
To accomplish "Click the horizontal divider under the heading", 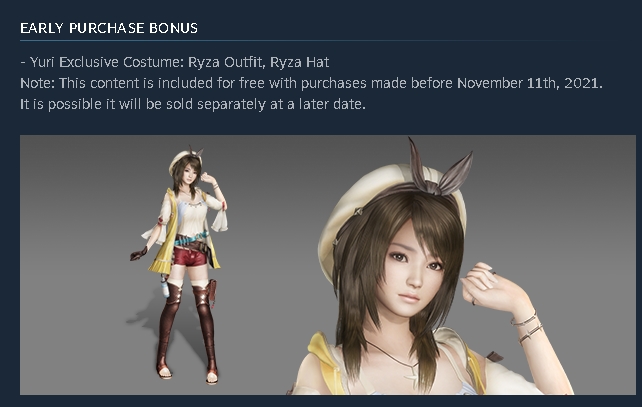I will coord(311,41).
